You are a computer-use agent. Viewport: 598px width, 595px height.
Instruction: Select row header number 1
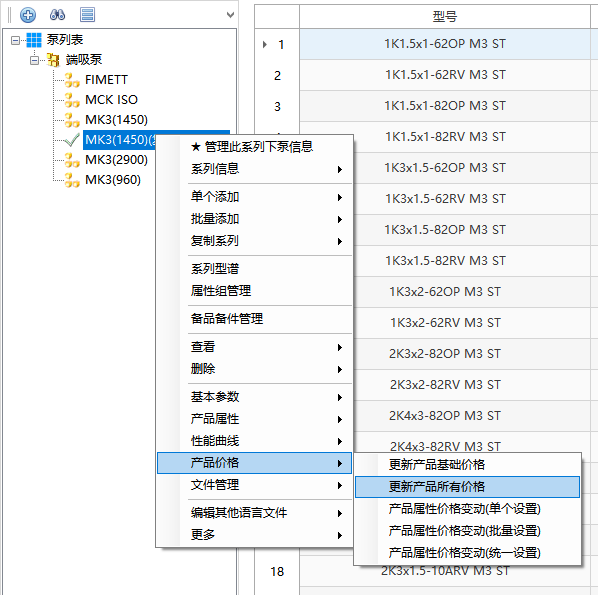point(277,45)
